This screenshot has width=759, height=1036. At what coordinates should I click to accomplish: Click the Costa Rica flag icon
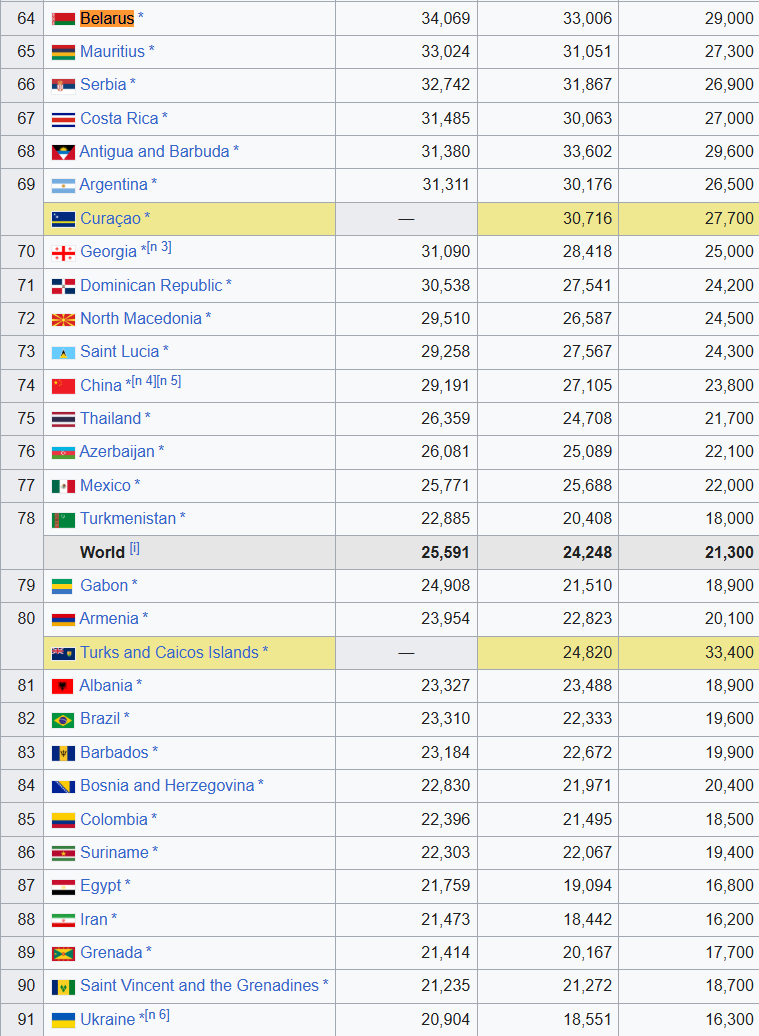click(63, 119)
